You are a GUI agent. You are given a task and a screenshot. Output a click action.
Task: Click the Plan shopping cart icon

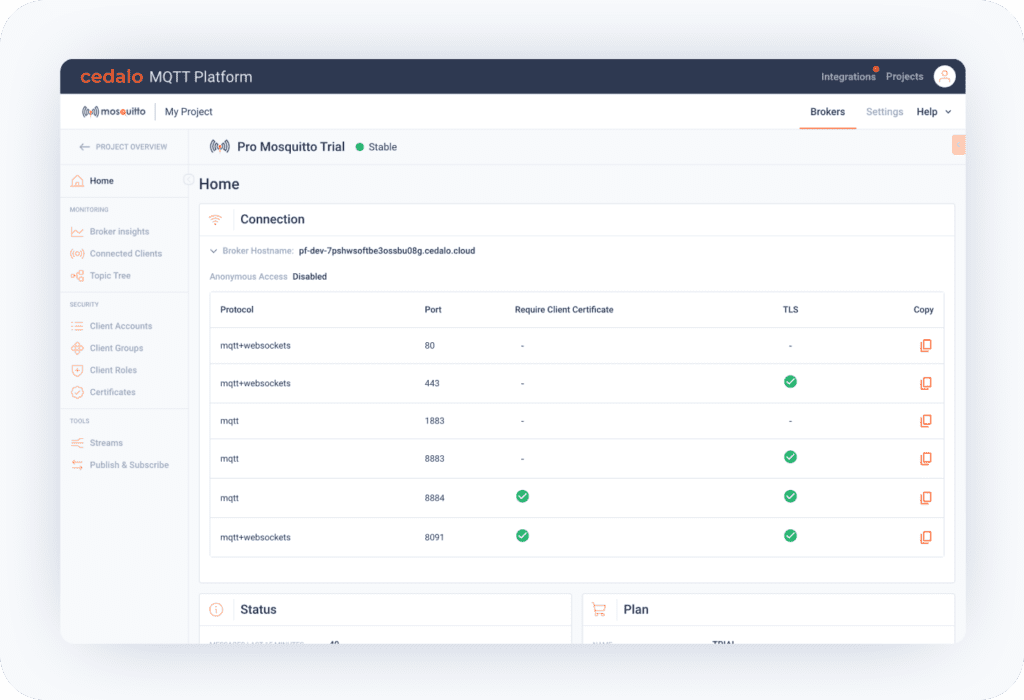tap(599, 609)
